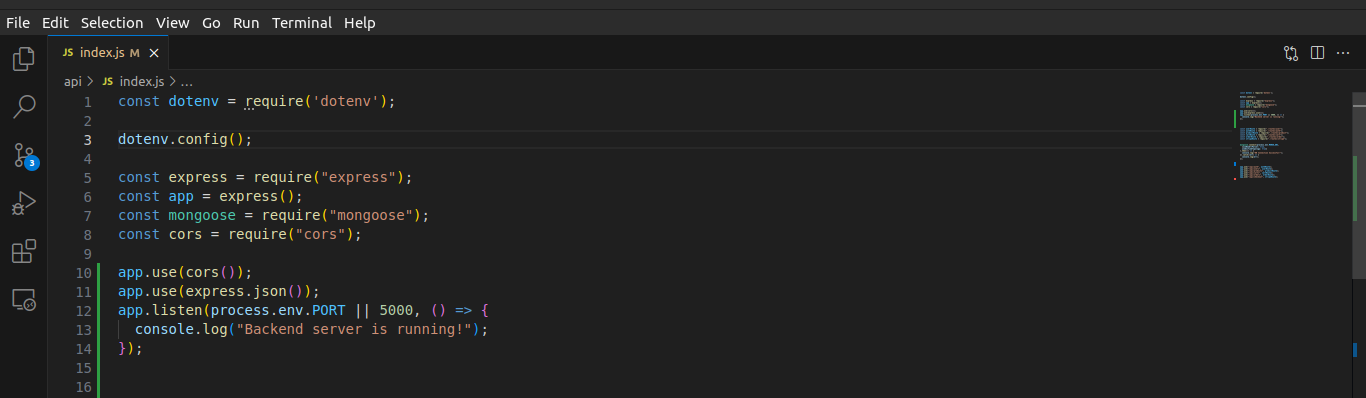Click line number 12 in gutter
1366x398 pixels.
(x=84, y=310)
